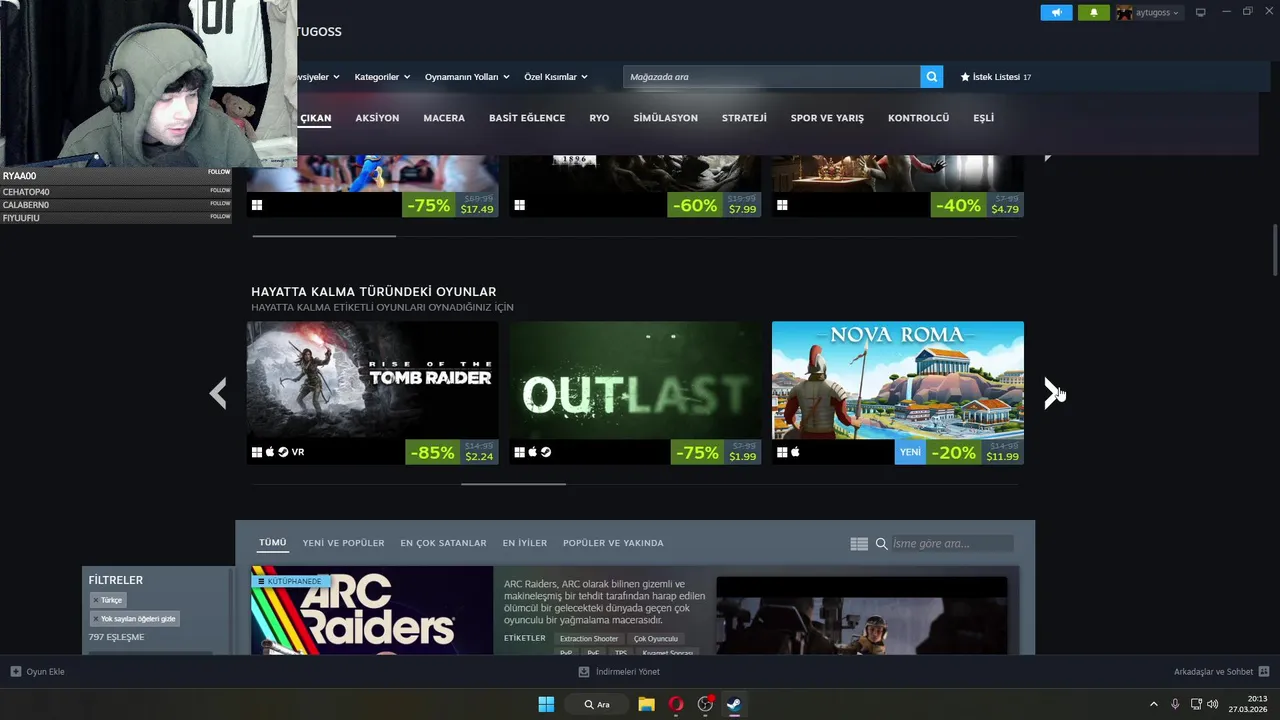1280x720 pixels.
Task: Expand the Özel Kısımlar dropdown
Action: pyautogui.click(x=556, y=77)
